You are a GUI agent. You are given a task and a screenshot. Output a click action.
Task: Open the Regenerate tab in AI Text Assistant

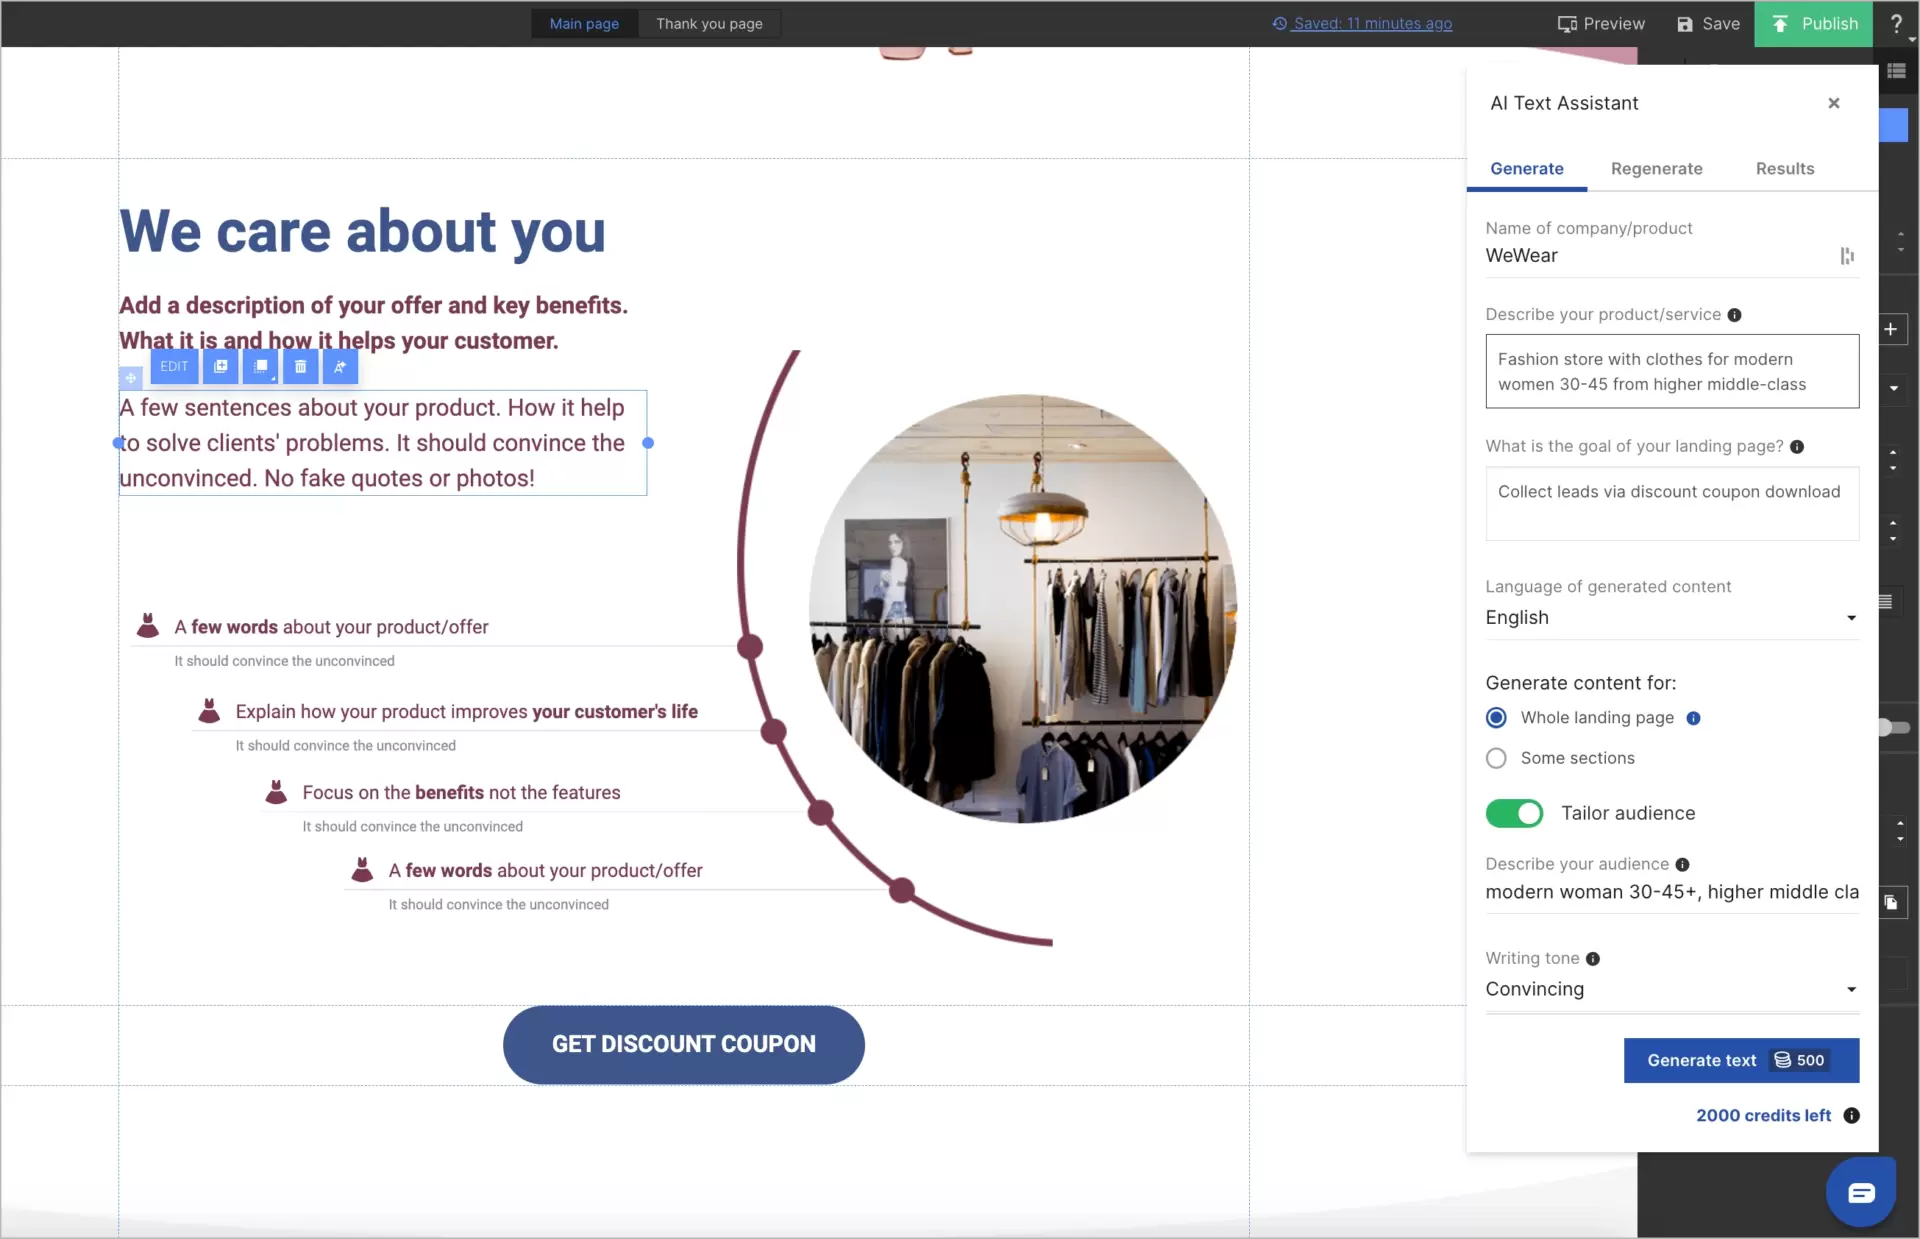coord(1656,168)
